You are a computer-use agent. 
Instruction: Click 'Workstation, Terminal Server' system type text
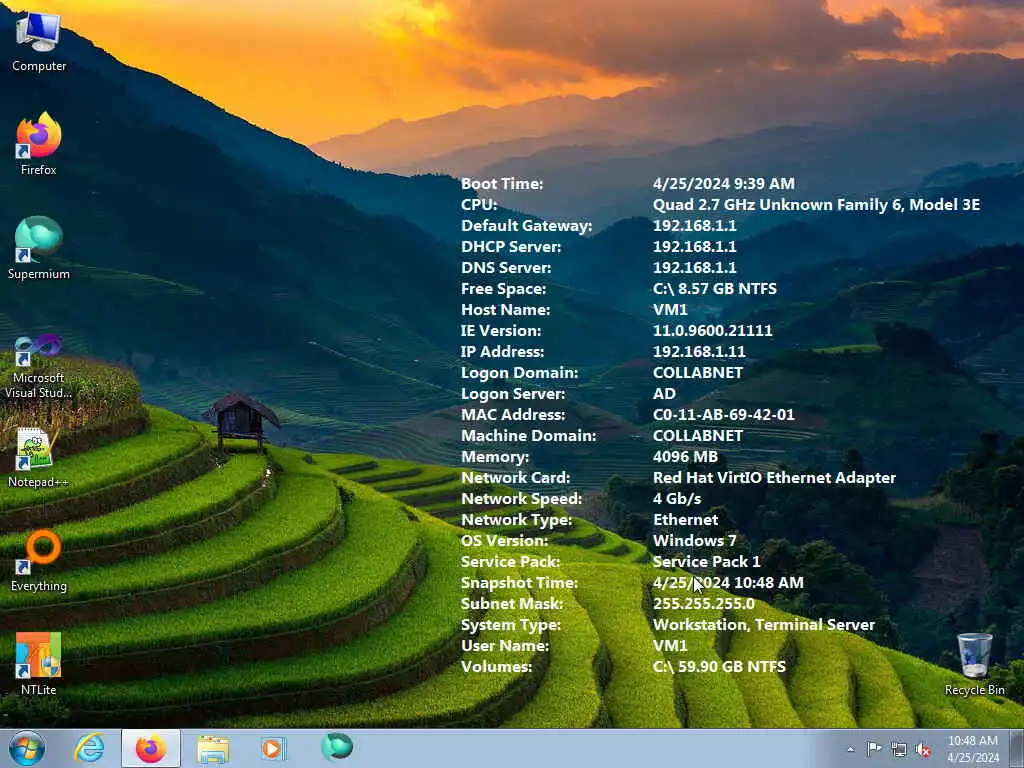(x=763, y=624)
